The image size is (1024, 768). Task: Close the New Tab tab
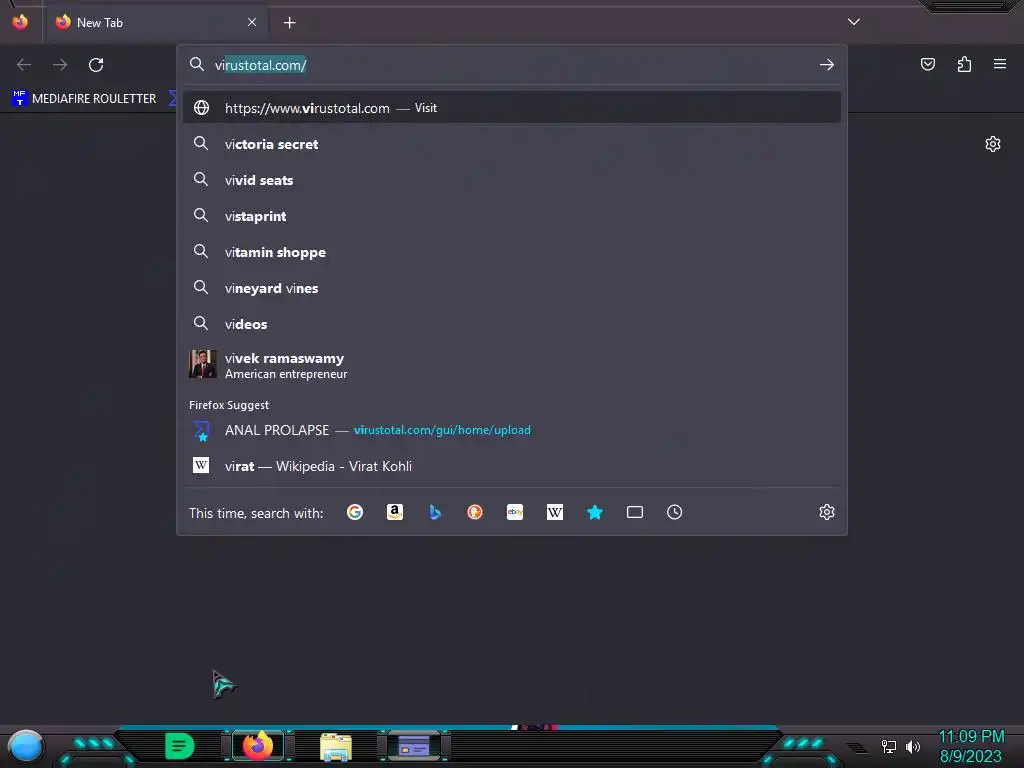[x=252, y=22]
